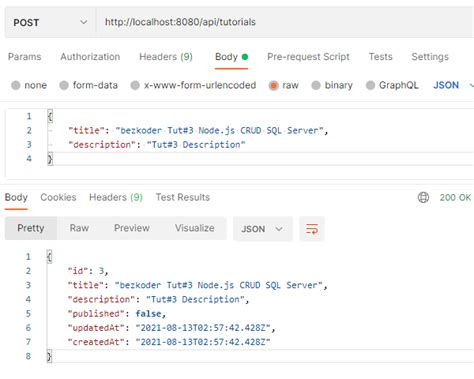This screenshot has width=474, height=379.
Task: Click the response "description": "Tut#3 Description" line
Action: pos(158,299)
